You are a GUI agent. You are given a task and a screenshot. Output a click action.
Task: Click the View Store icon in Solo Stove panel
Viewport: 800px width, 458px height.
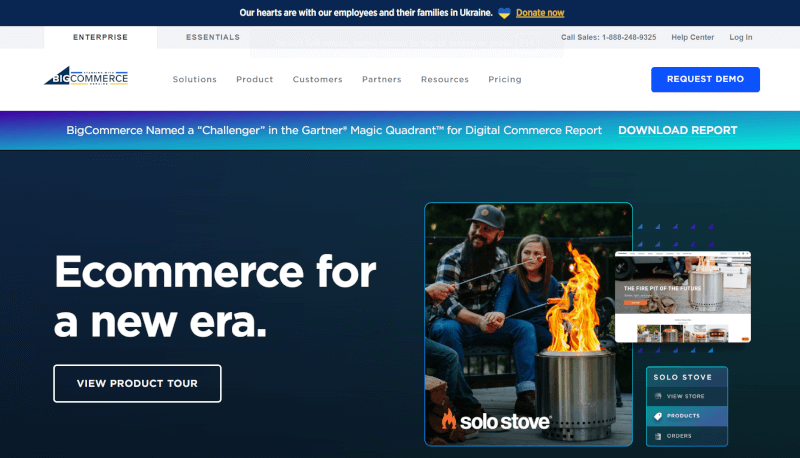click(x=658, y=396)
